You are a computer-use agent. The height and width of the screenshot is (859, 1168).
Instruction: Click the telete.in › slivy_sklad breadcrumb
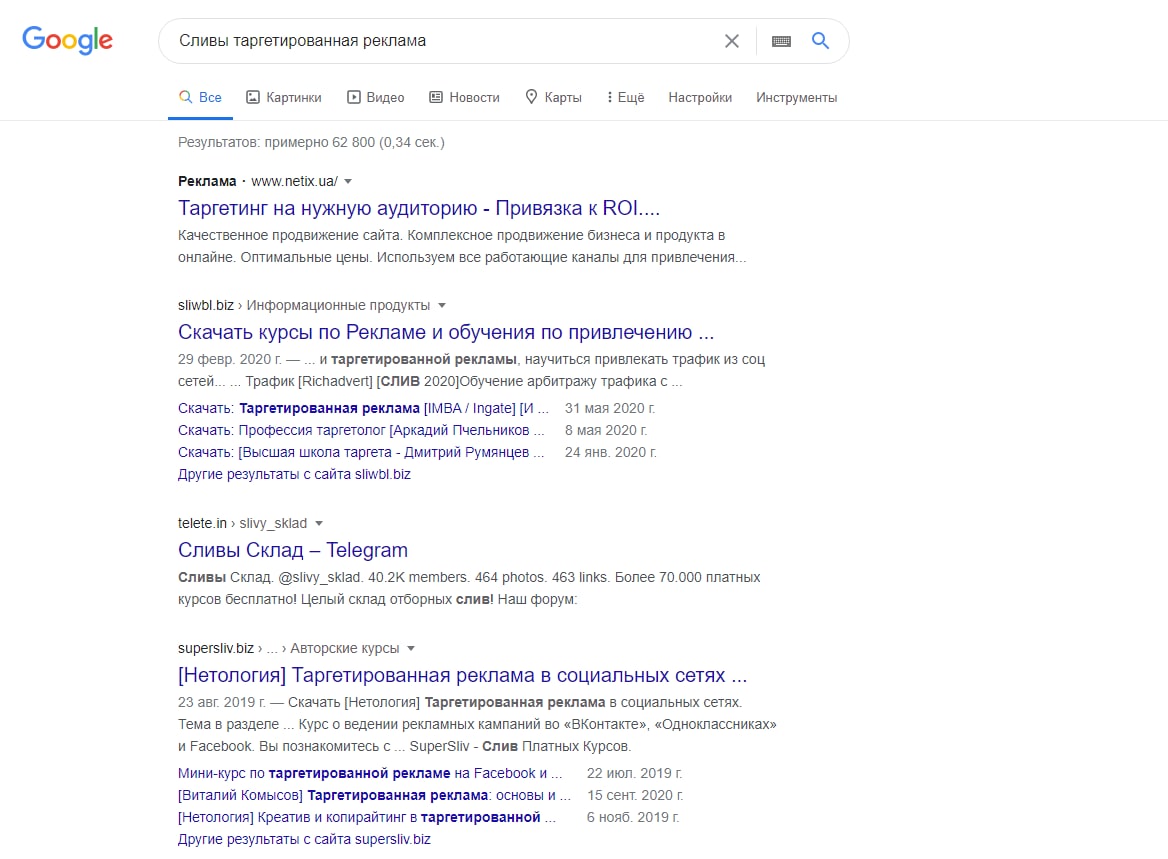[242, 523]
